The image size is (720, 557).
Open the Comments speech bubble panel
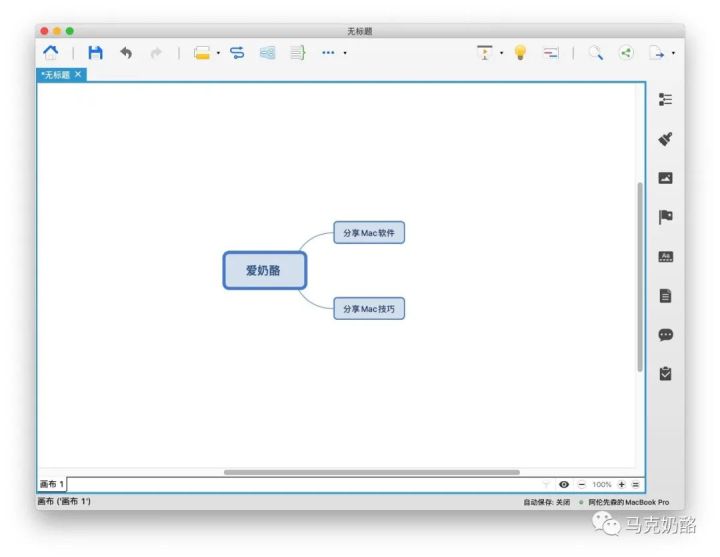tap(665, 335)
